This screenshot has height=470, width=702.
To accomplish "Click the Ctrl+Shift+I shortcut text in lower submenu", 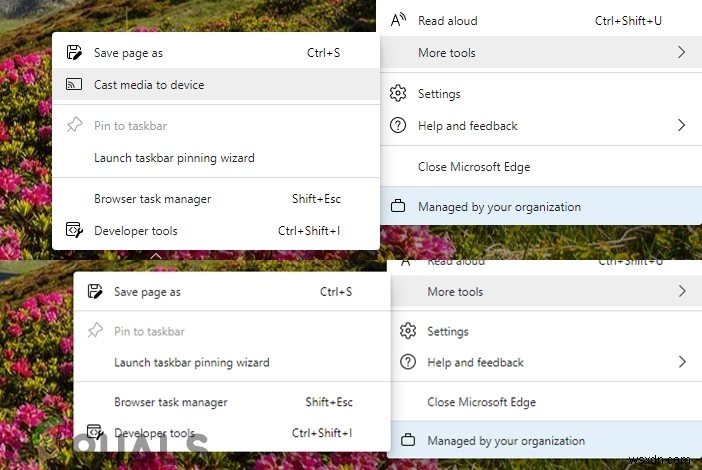I will tap(322, 433).
